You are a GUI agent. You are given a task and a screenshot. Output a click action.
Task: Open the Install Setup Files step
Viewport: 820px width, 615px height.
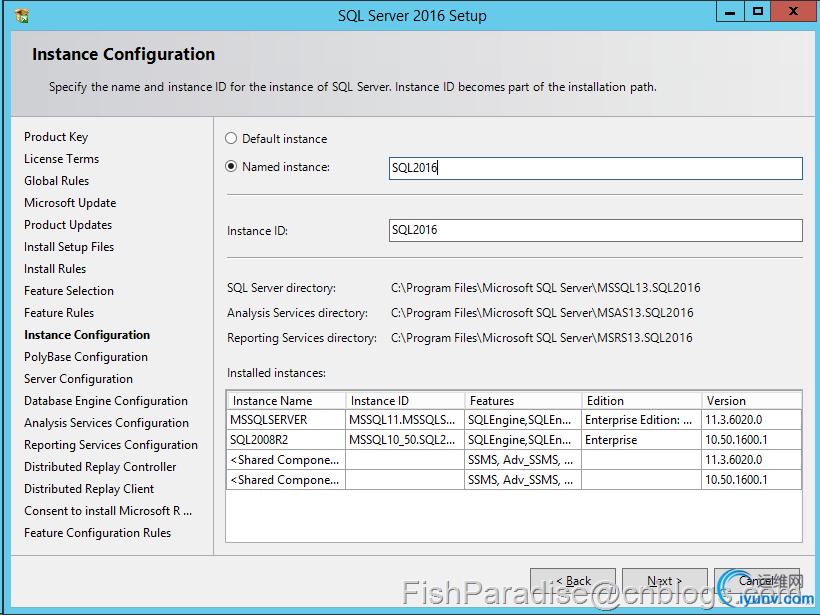[69, 247]
